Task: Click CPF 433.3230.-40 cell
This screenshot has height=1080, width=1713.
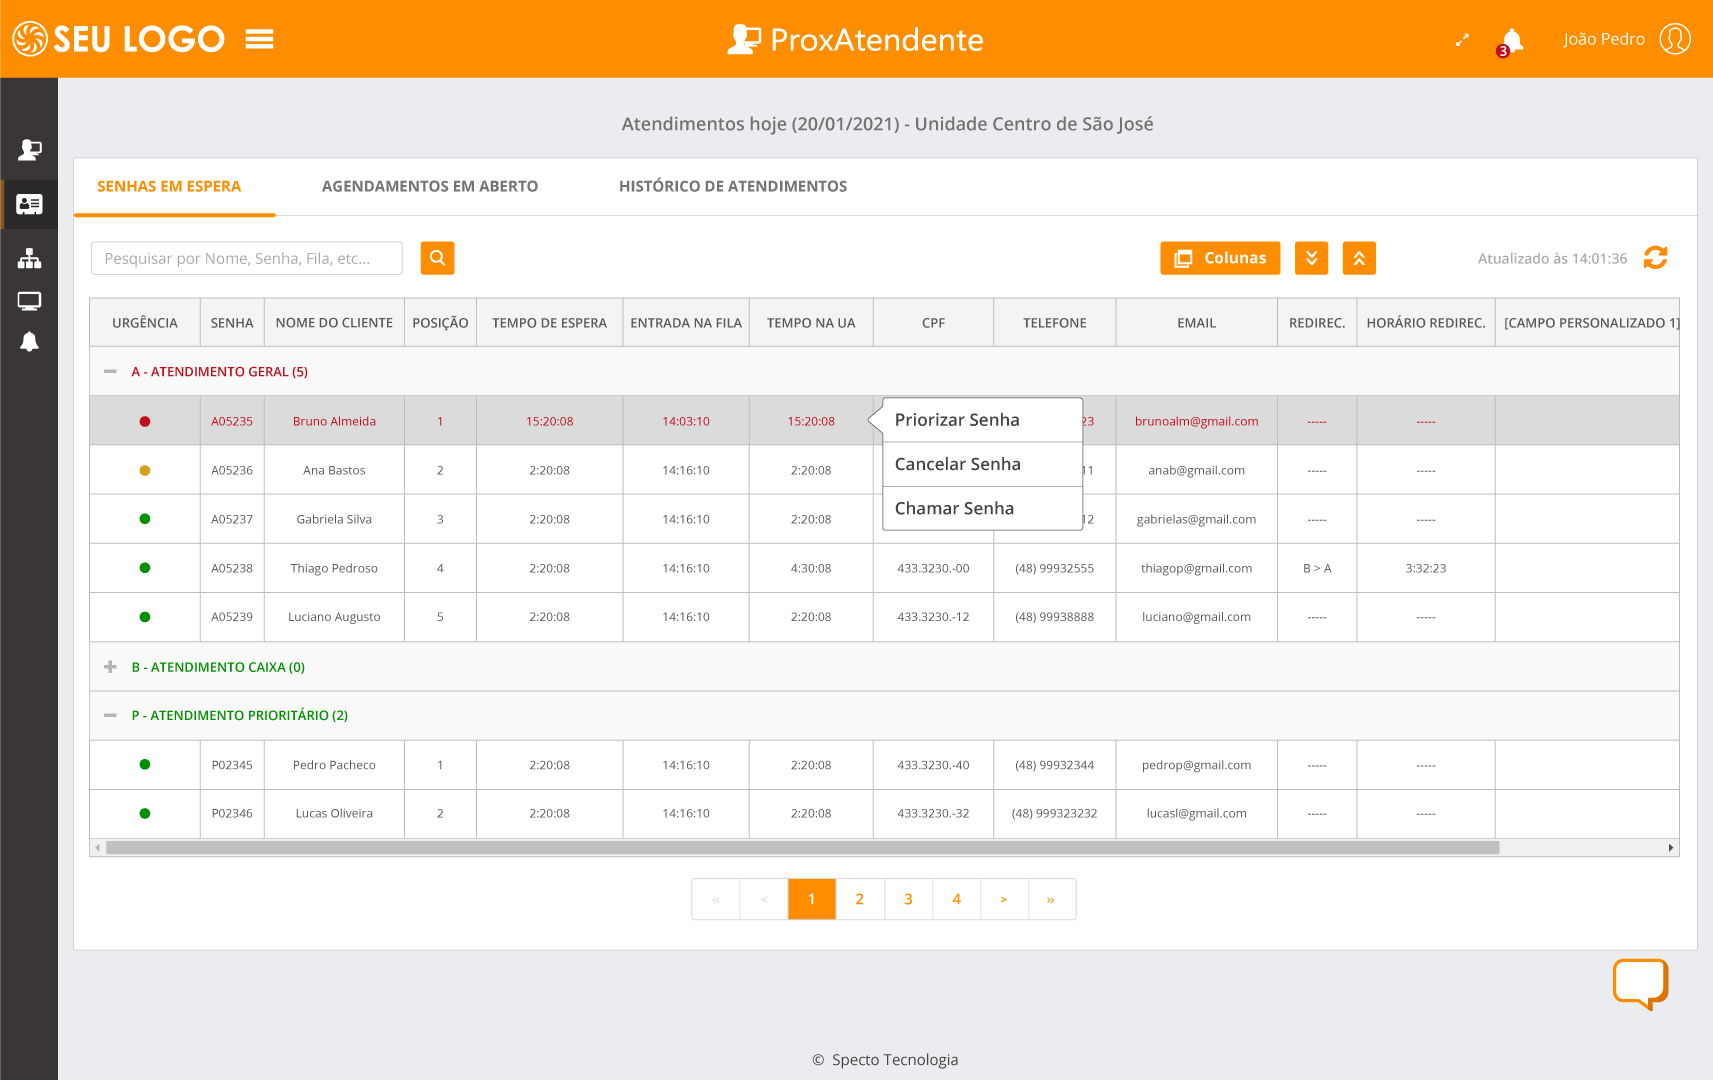Action: (x=933, y=765)
